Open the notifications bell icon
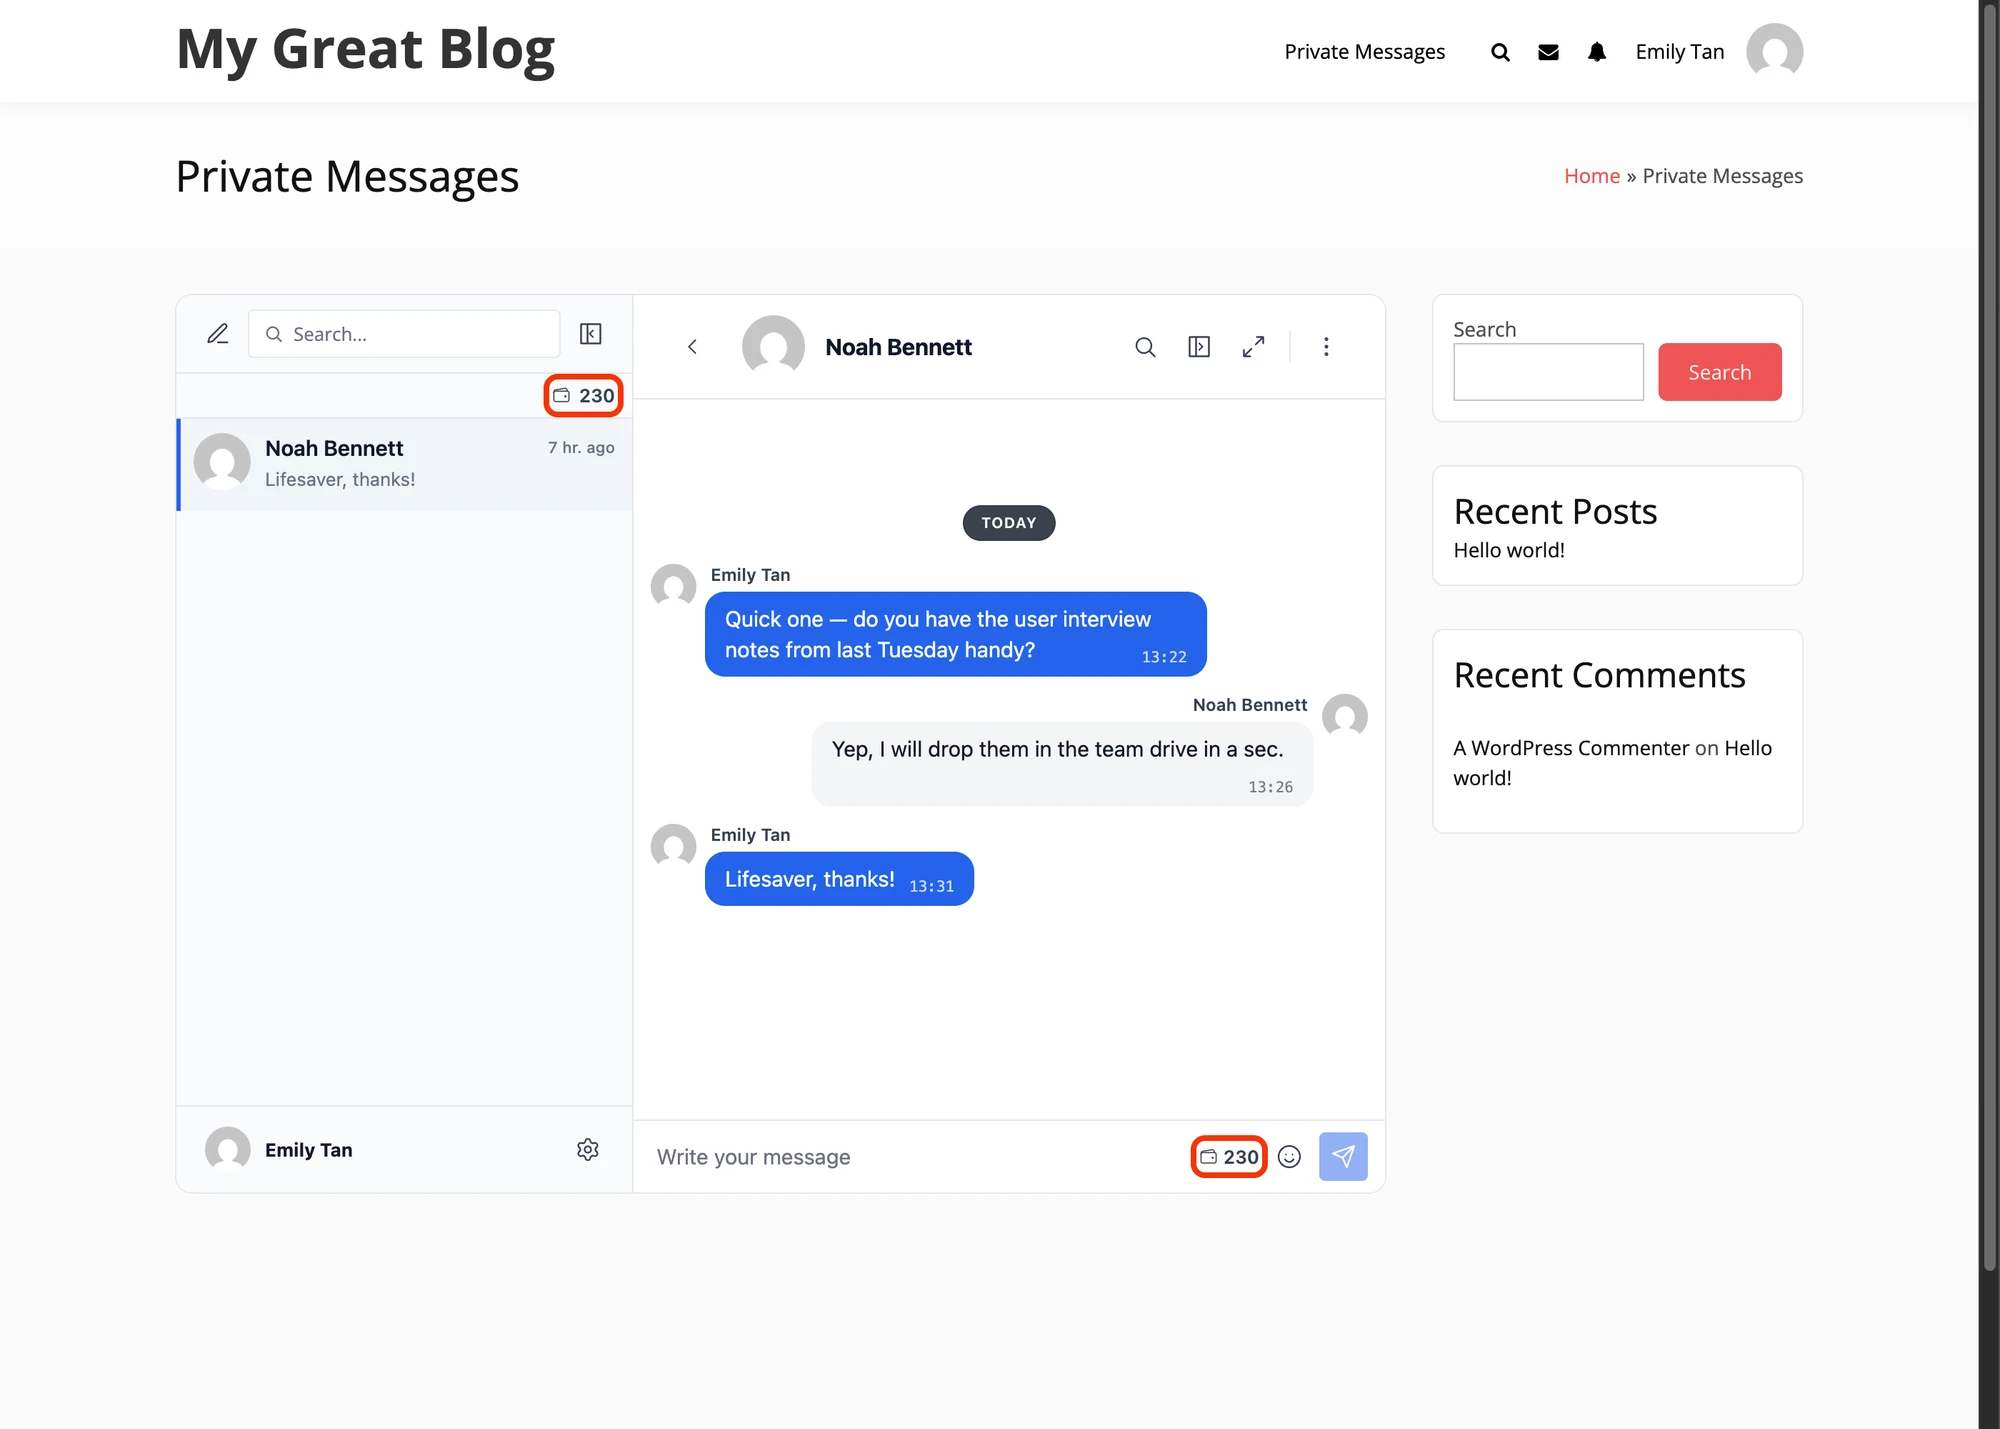The width and height of the screenshot is (2000, 1429). [x=1597, y=52]
